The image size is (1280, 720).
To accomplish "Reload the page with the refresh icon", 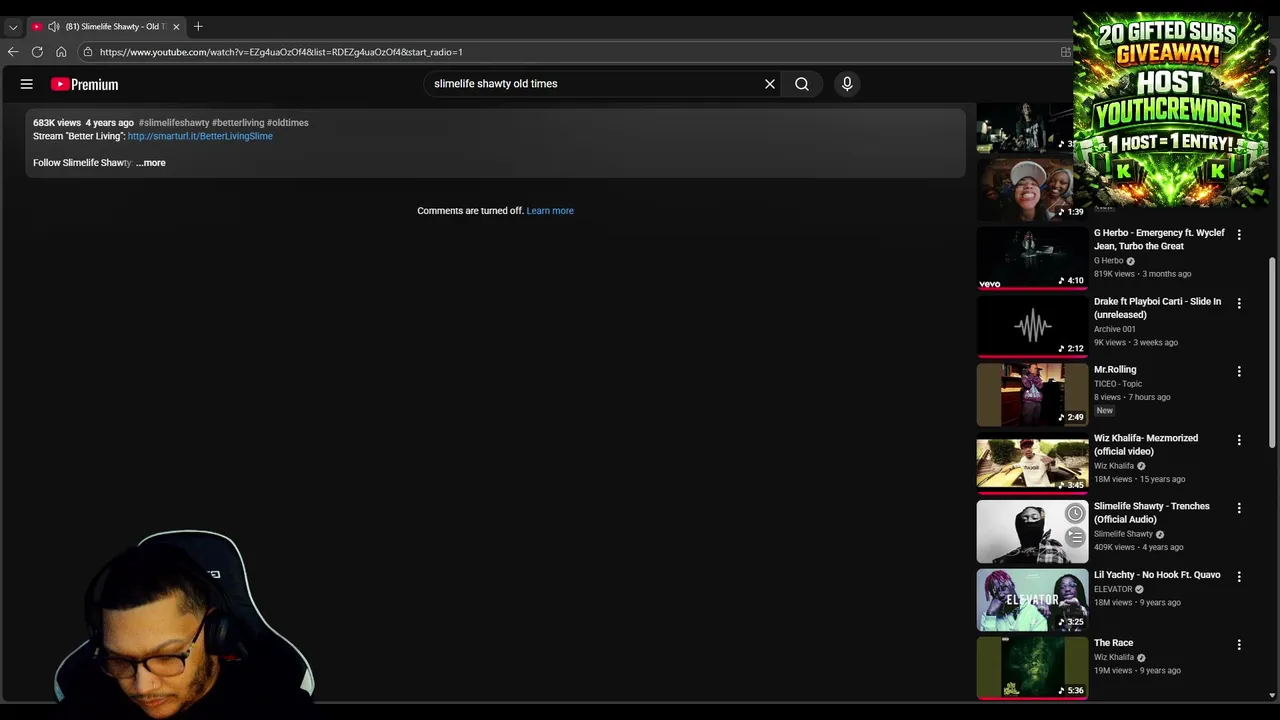I will [x=37, y=52].
